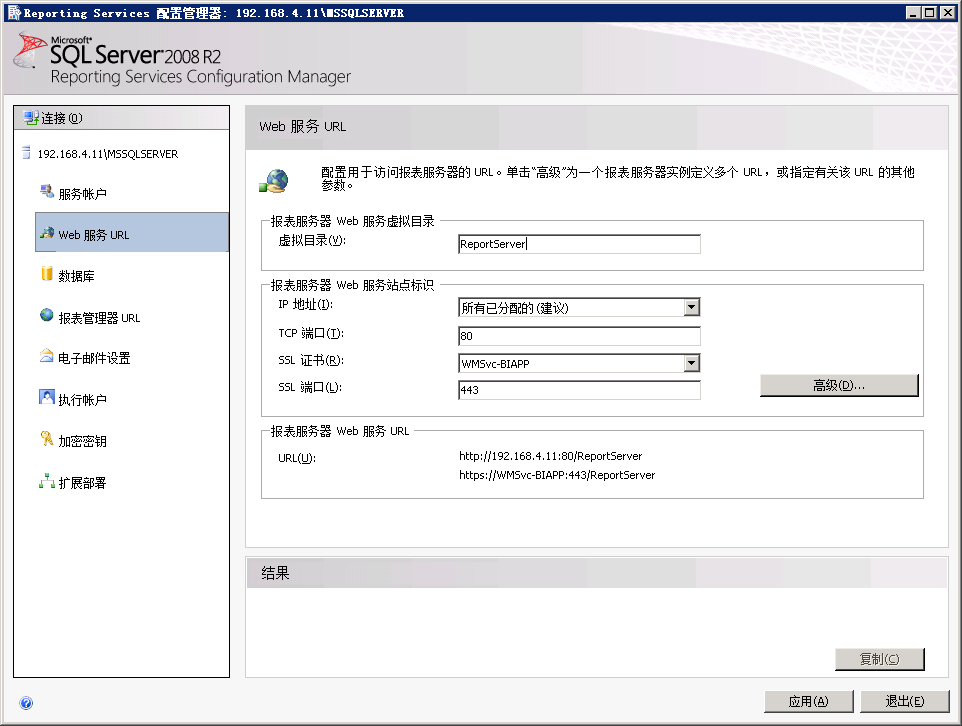Click the 复制(C) button
The height and width of the screenshot is (726, 962).
click(x=879, y=659)
